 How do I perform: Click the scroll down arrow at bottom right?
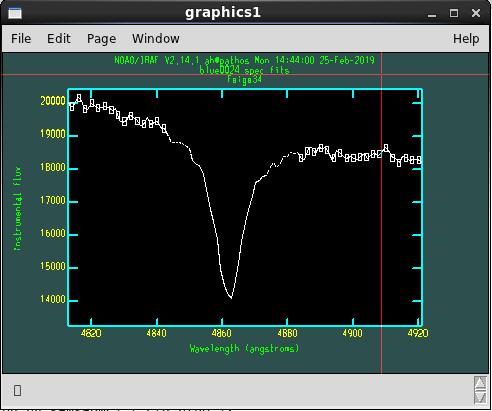(480, 397)
